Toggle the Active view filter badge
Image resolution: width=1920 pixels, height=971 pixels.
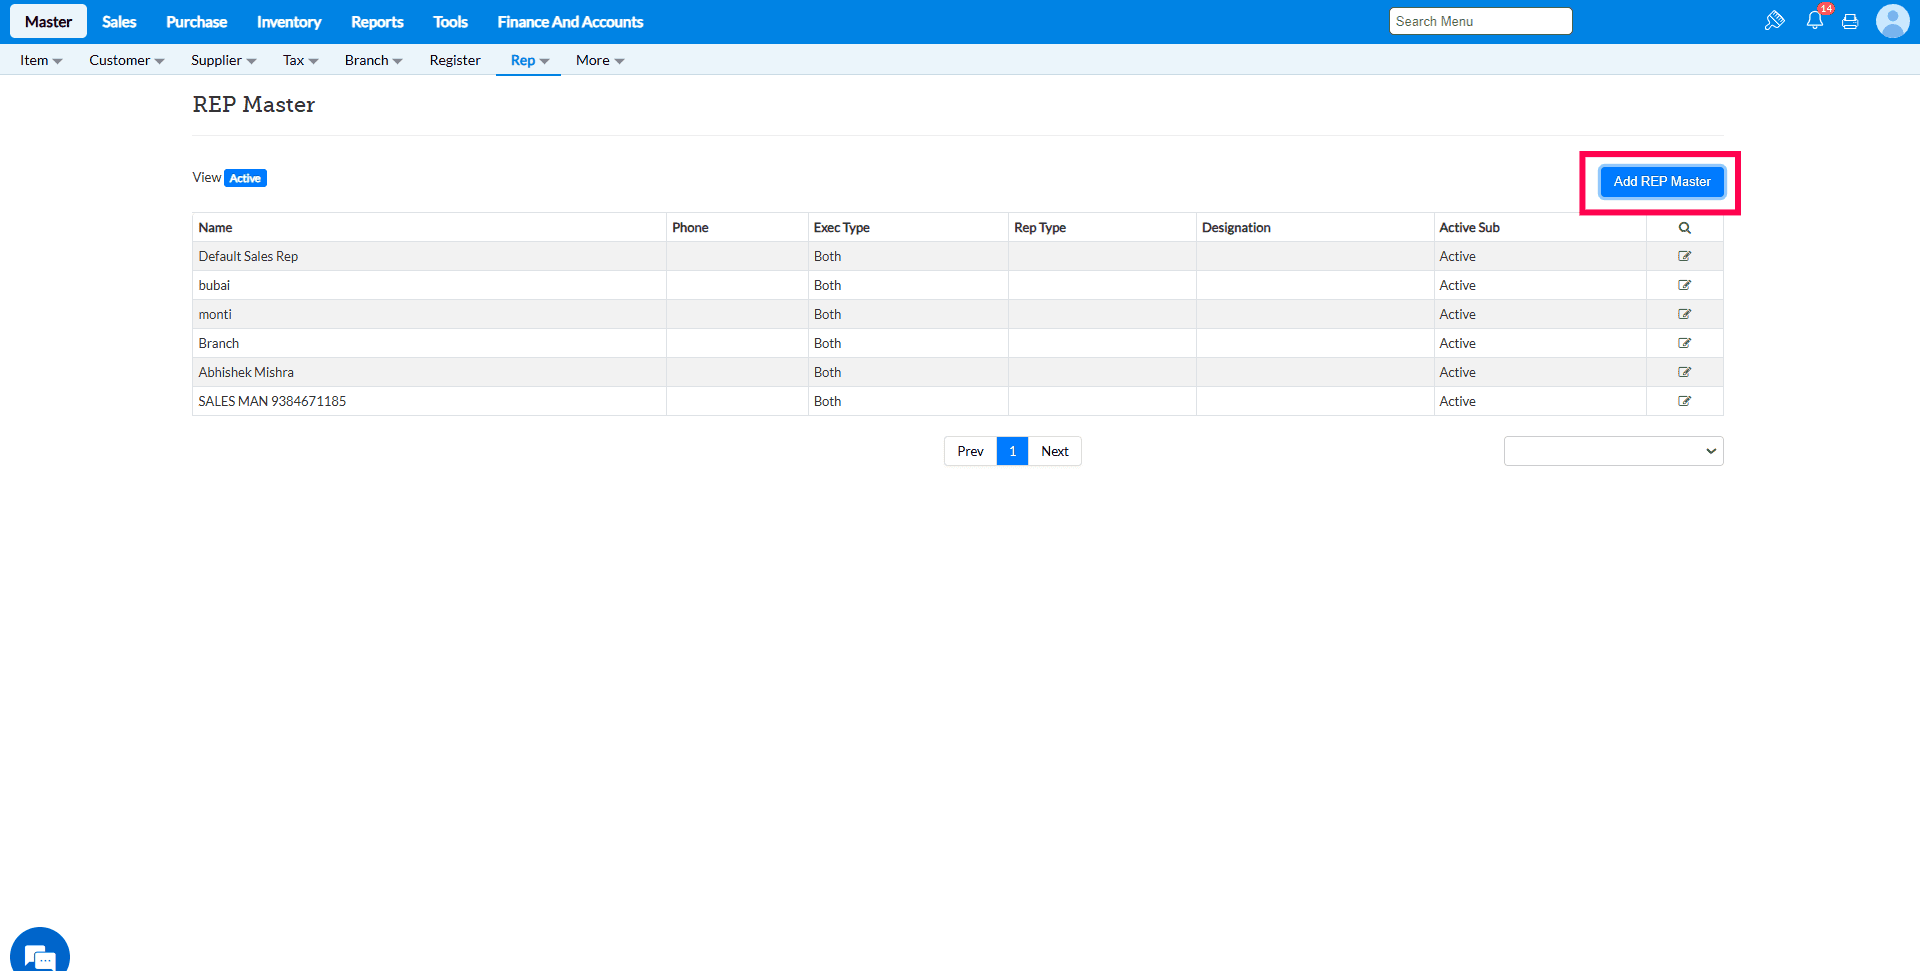[245, 178]
